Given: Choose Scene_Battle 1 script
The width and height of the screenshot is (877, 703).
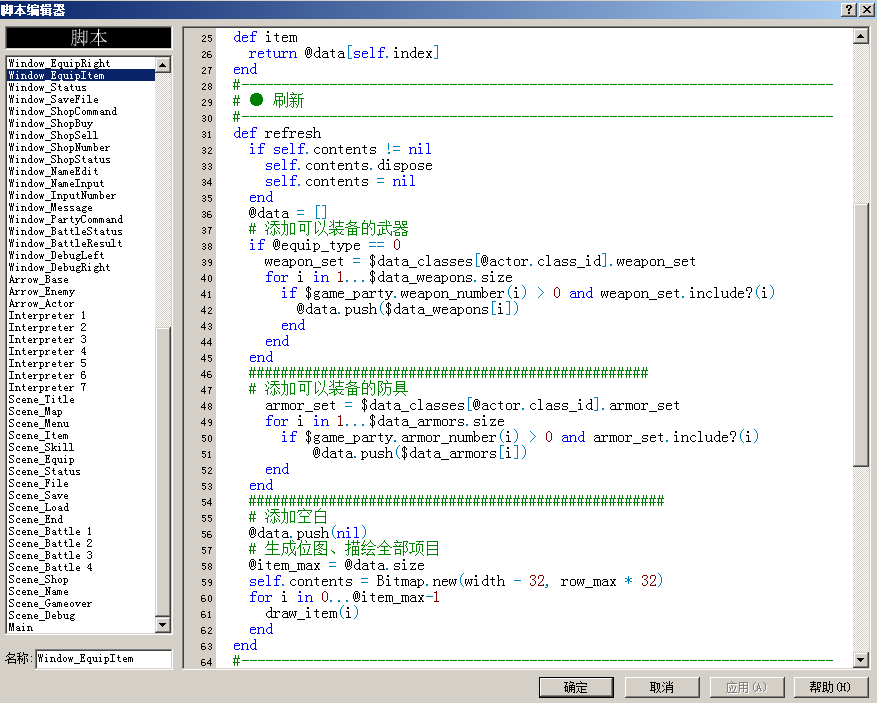Looking at the screenshot, I should coord(81,532).
